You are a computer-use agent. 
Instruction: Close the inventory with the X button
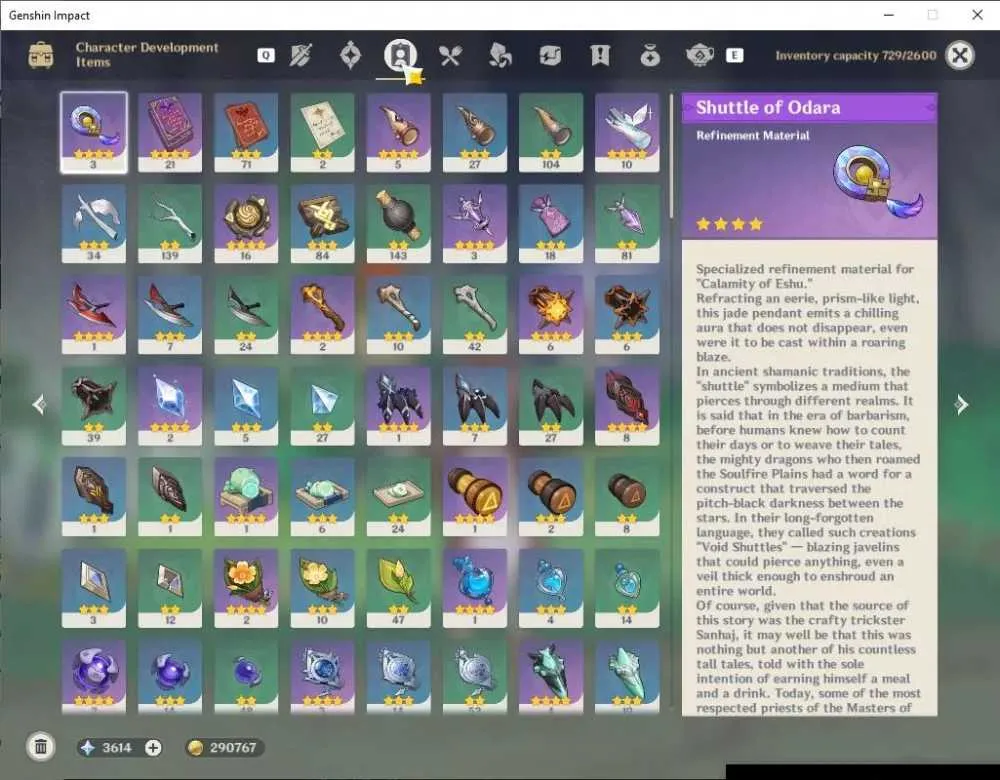(x=959, y=55)
